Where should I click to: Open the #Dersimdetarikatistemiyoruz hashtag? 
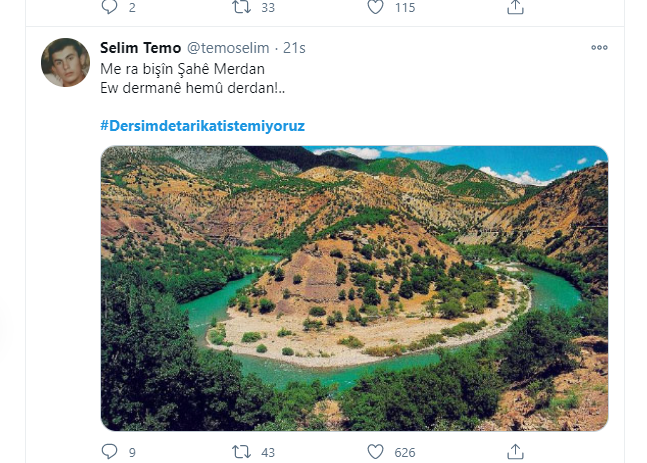click(x=202, y=124)
